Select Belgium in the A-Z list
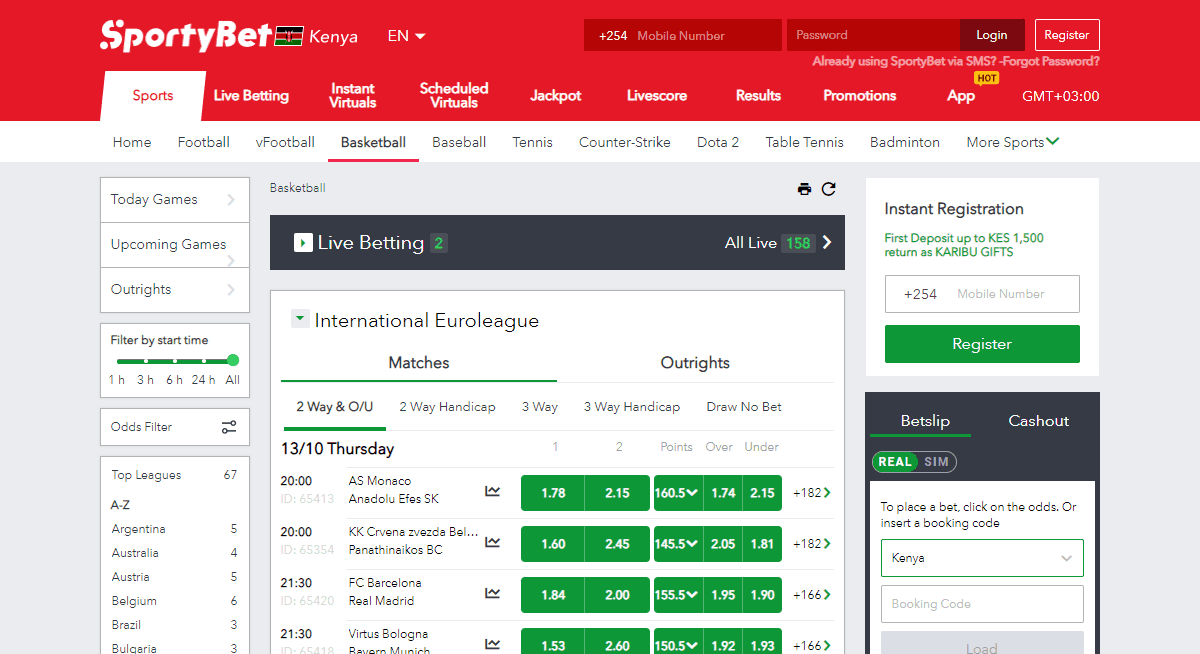Image resolution: width=1200 pixels, height=654 pixels. [134, 601]
